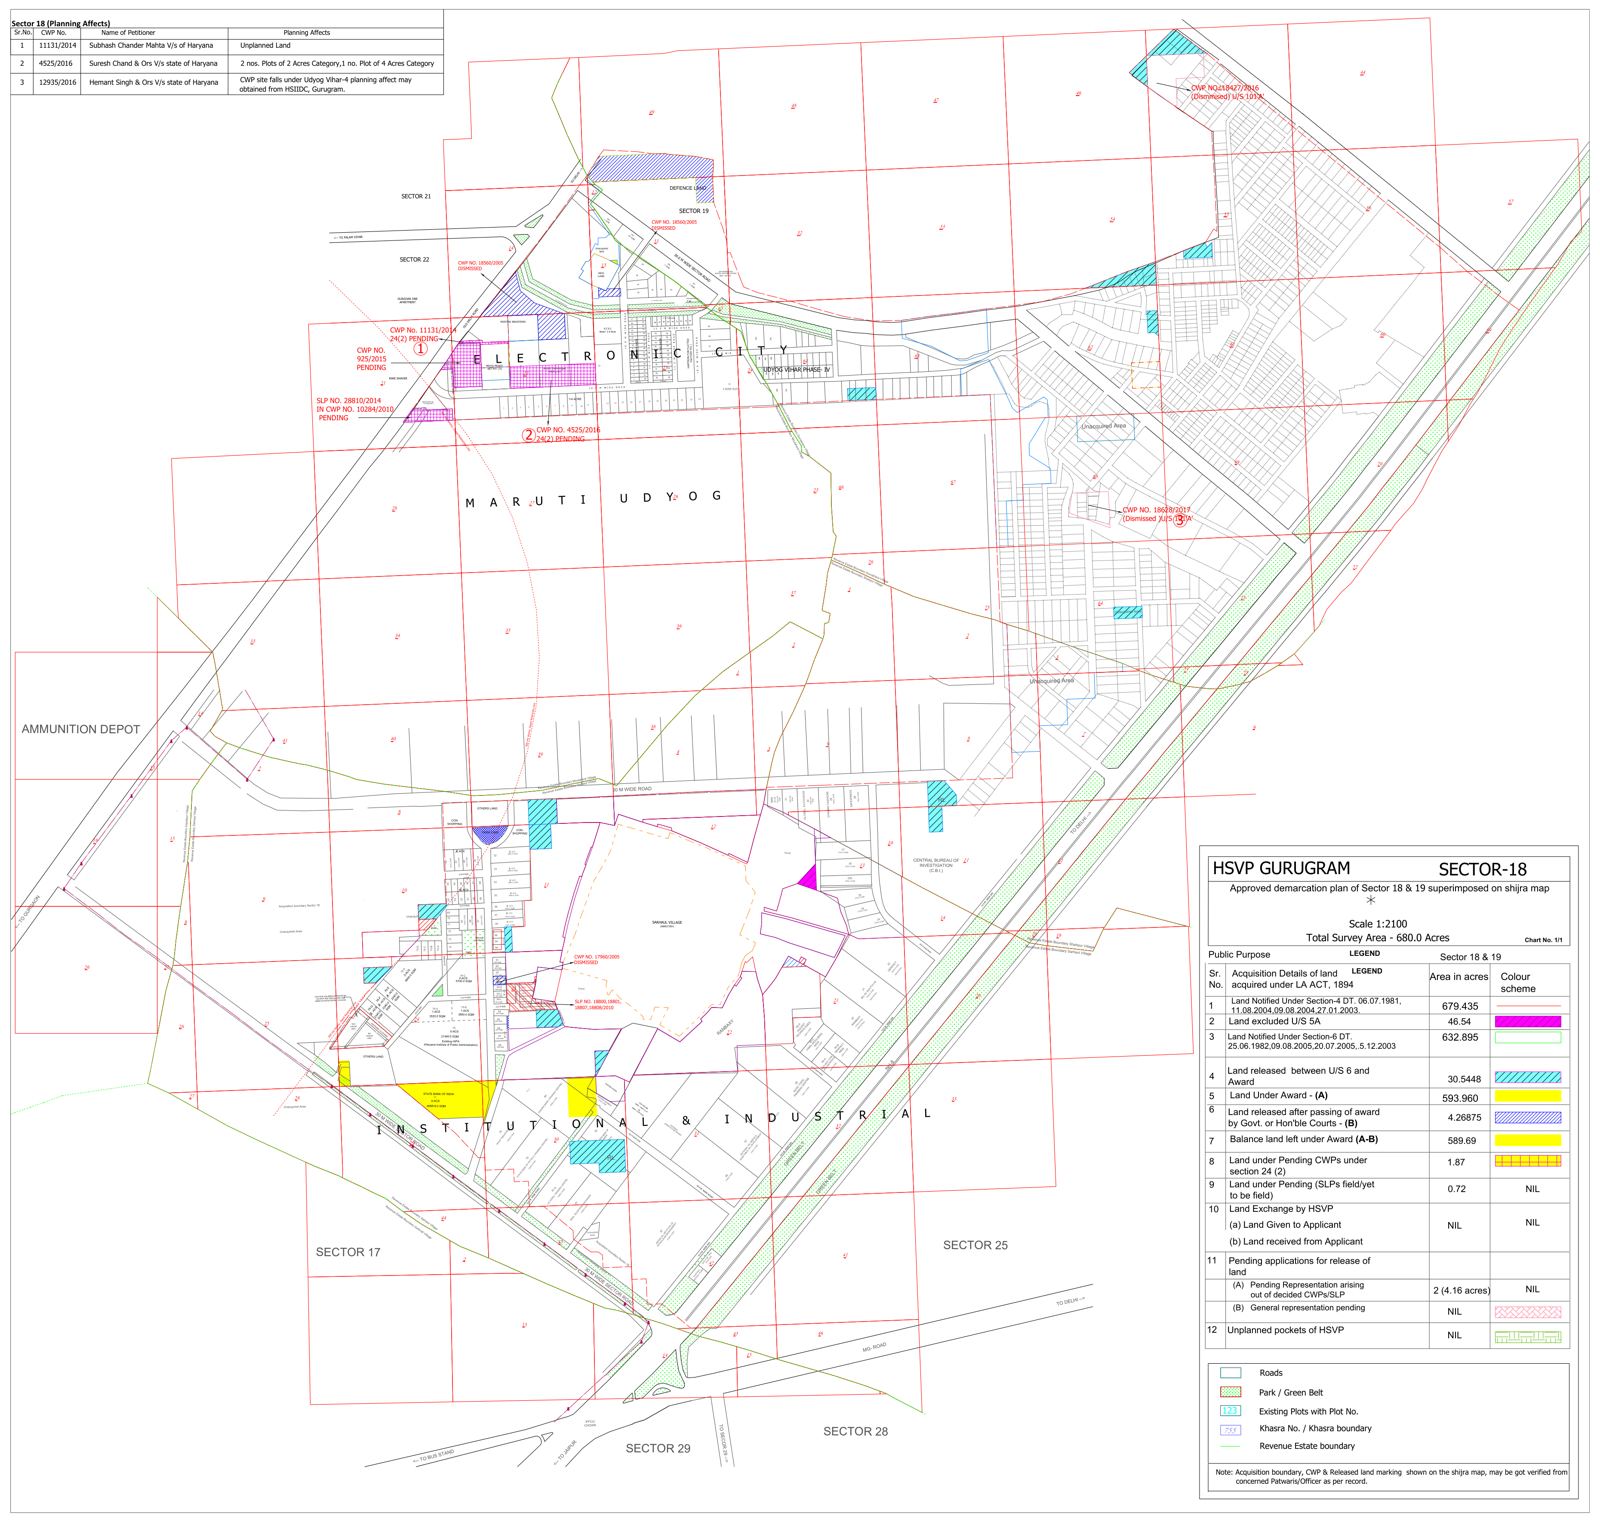Click the 'UDYOG VIHAR PHASE- IV' label

797,370
